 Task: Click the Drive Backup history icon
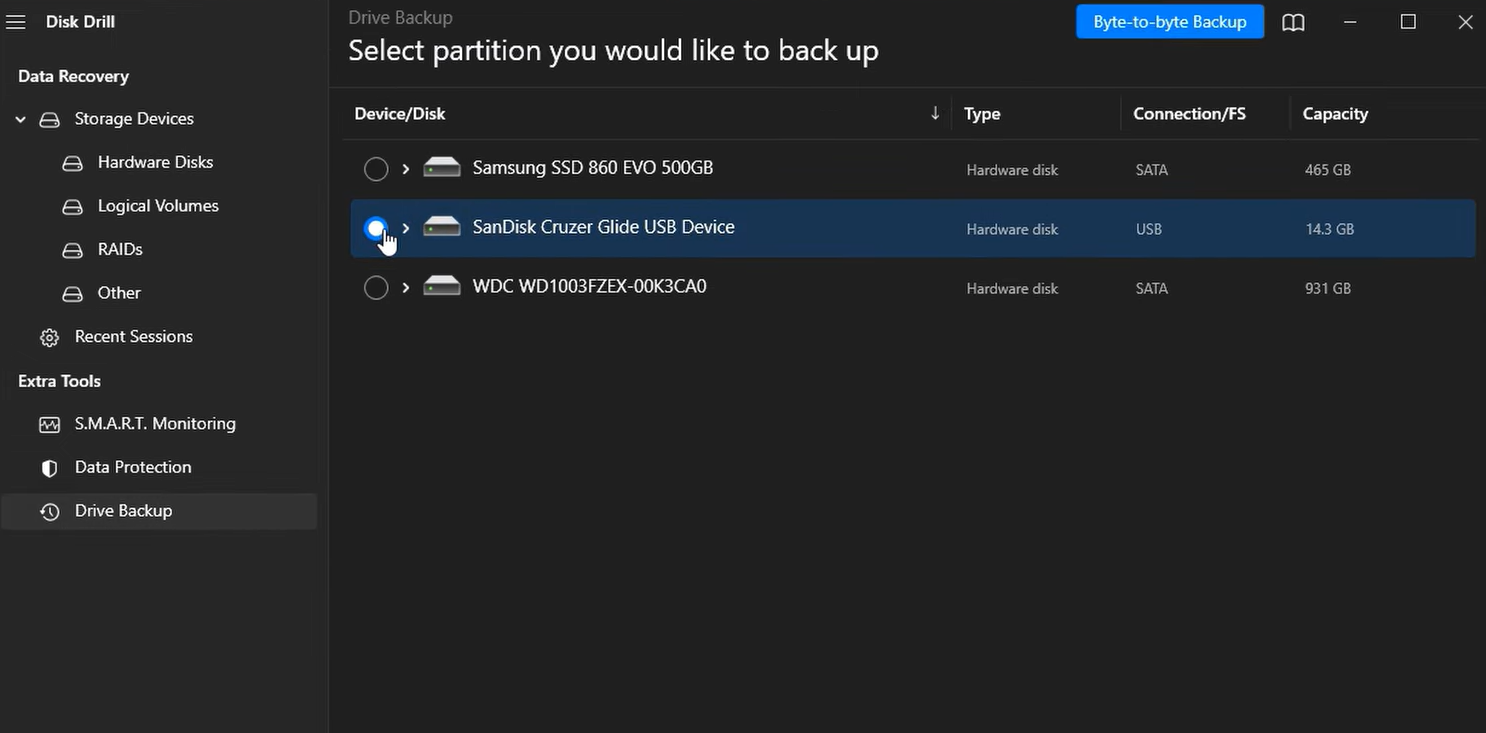(49, 512)
